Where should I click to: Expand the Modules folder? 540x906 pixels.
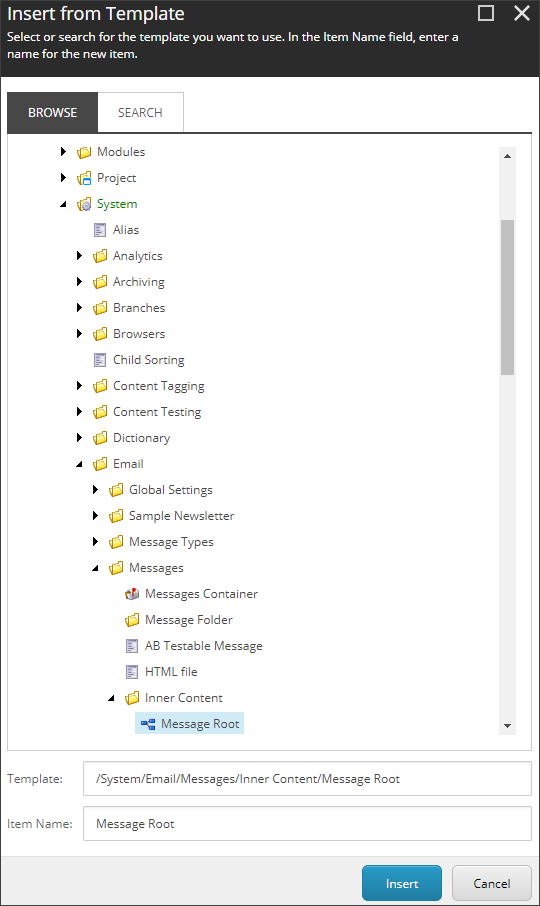point(64,152)
